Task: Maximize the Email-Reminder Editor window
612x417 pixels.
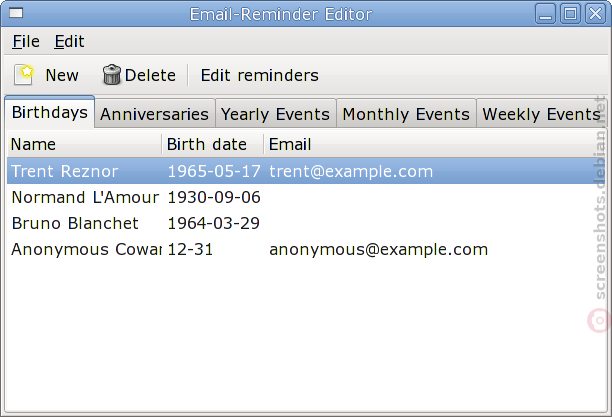Action: 570,14
